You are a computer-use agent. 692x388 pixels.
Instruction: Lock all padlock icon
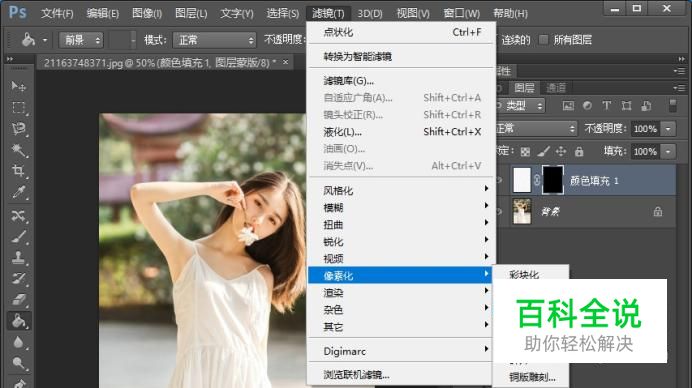pyautogui.click(x=579, y=152)
